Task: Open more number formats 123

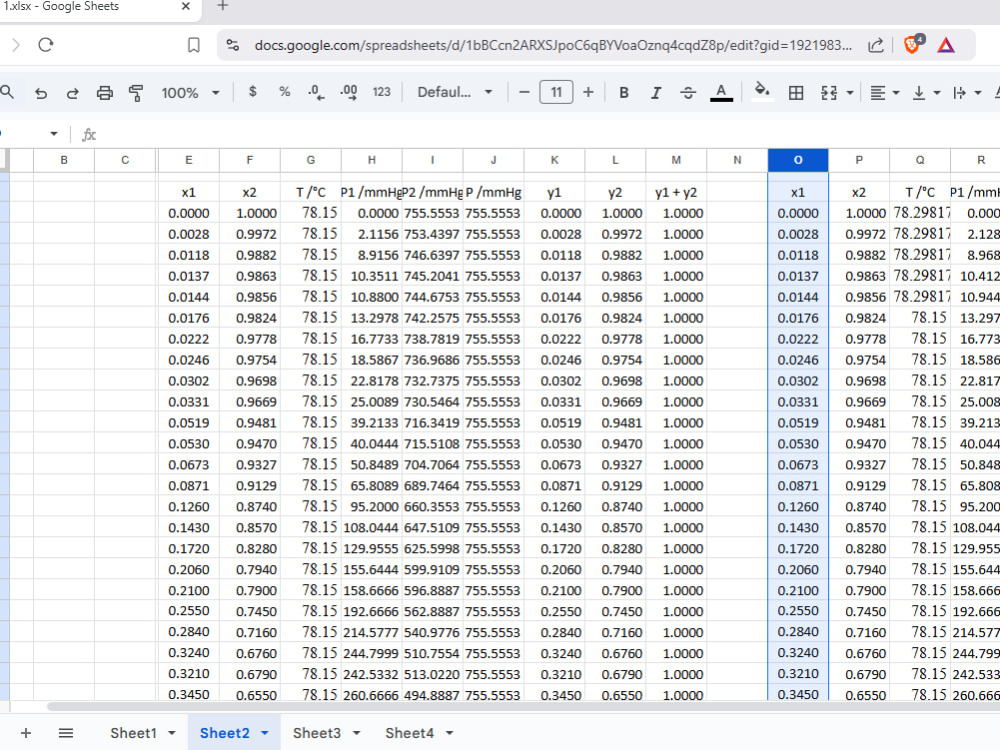Action: click(x=381, y=92)
